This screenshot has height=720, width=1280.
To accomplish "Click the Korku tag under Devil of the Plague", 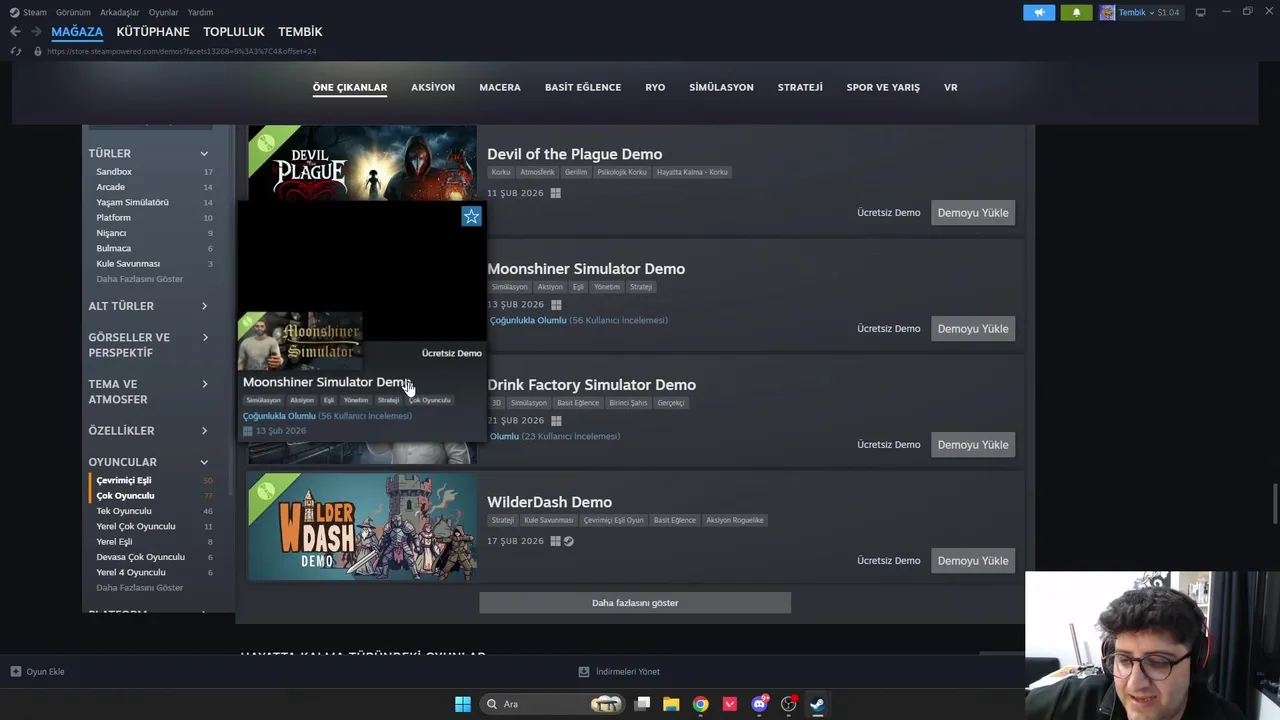I will [501, 172].
